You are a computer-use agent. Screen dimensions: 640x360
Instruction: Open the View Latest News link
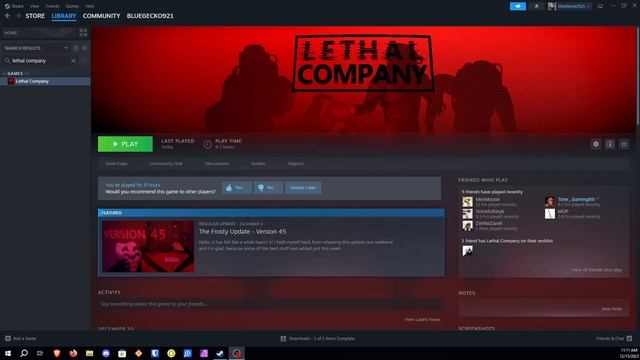pos(422,320)
